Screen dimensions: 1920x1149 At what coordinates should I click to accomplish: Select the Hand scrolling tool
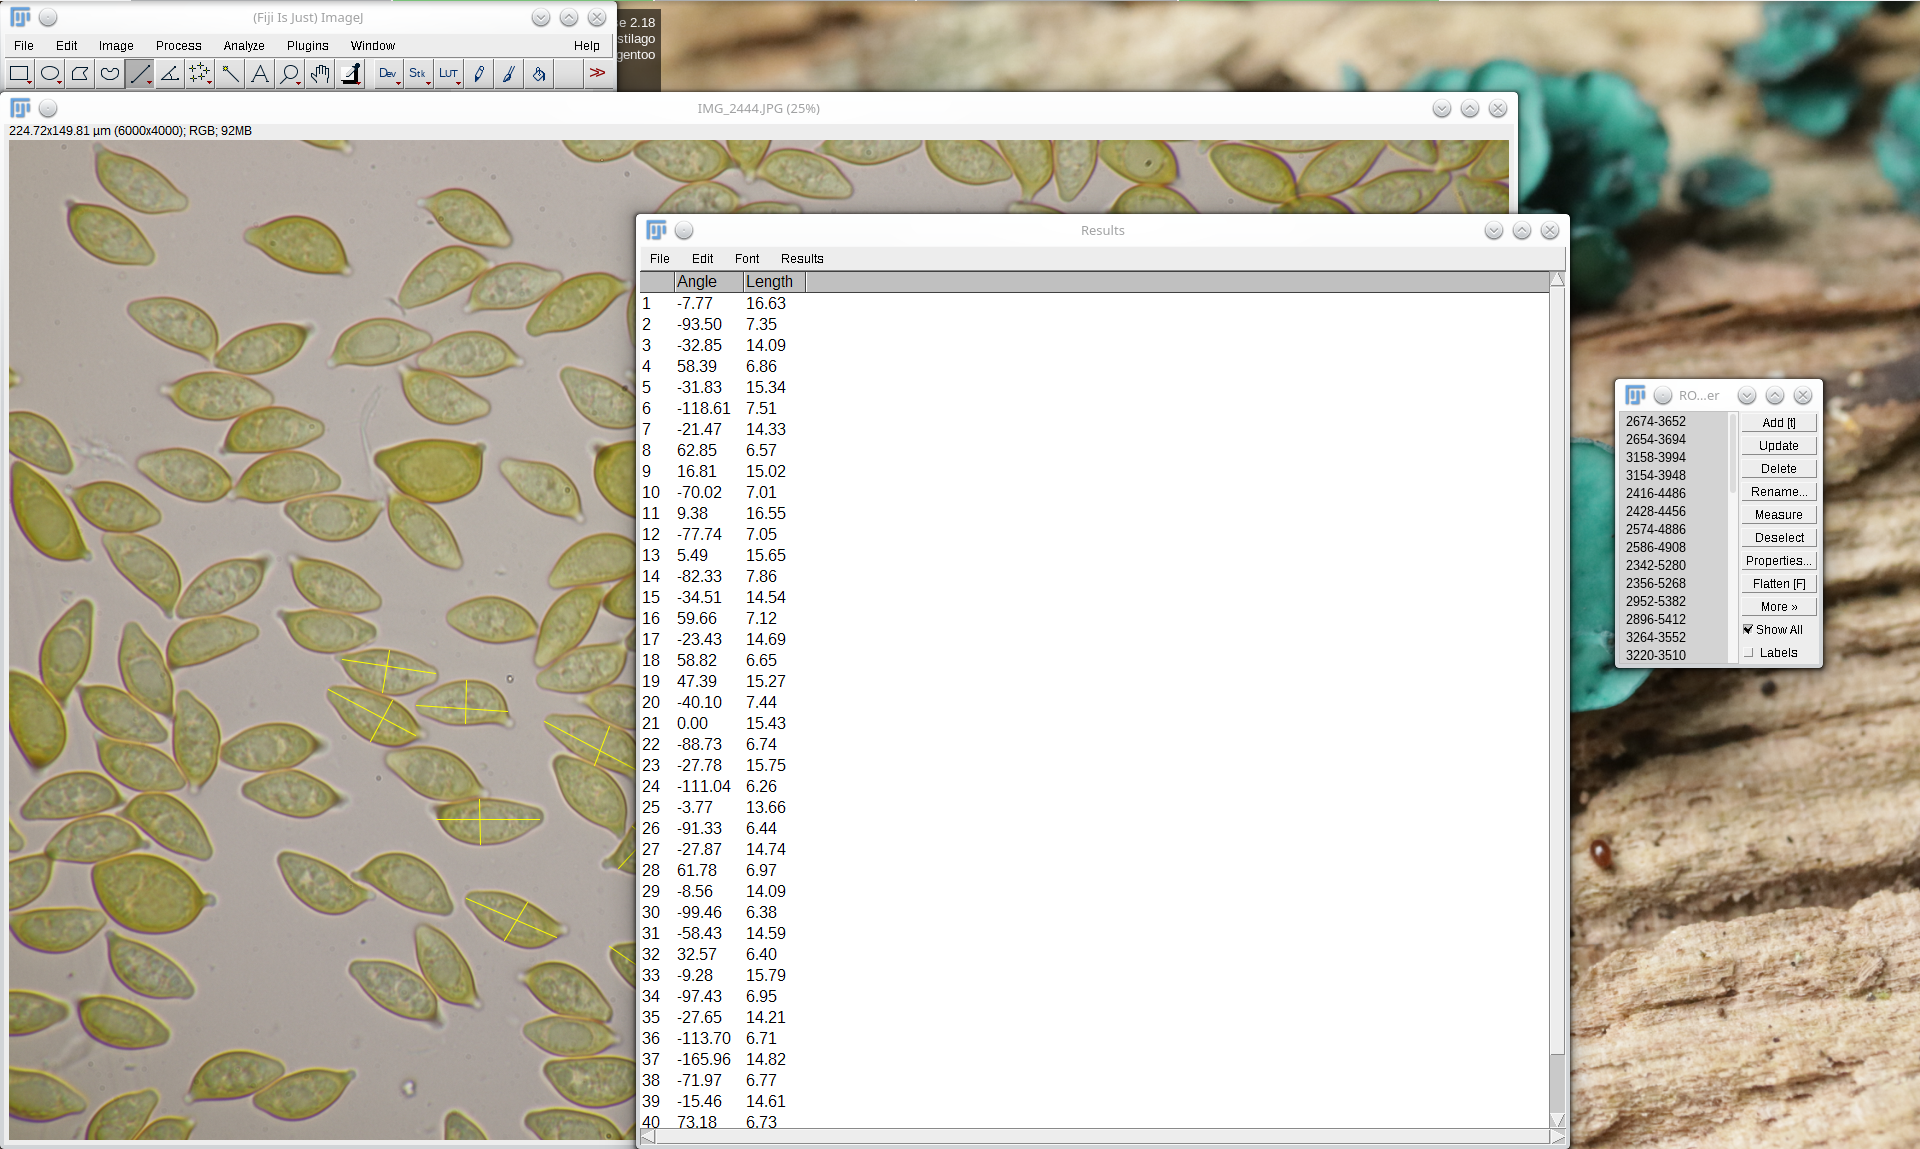pyautogui.click(x=320, y=73)
